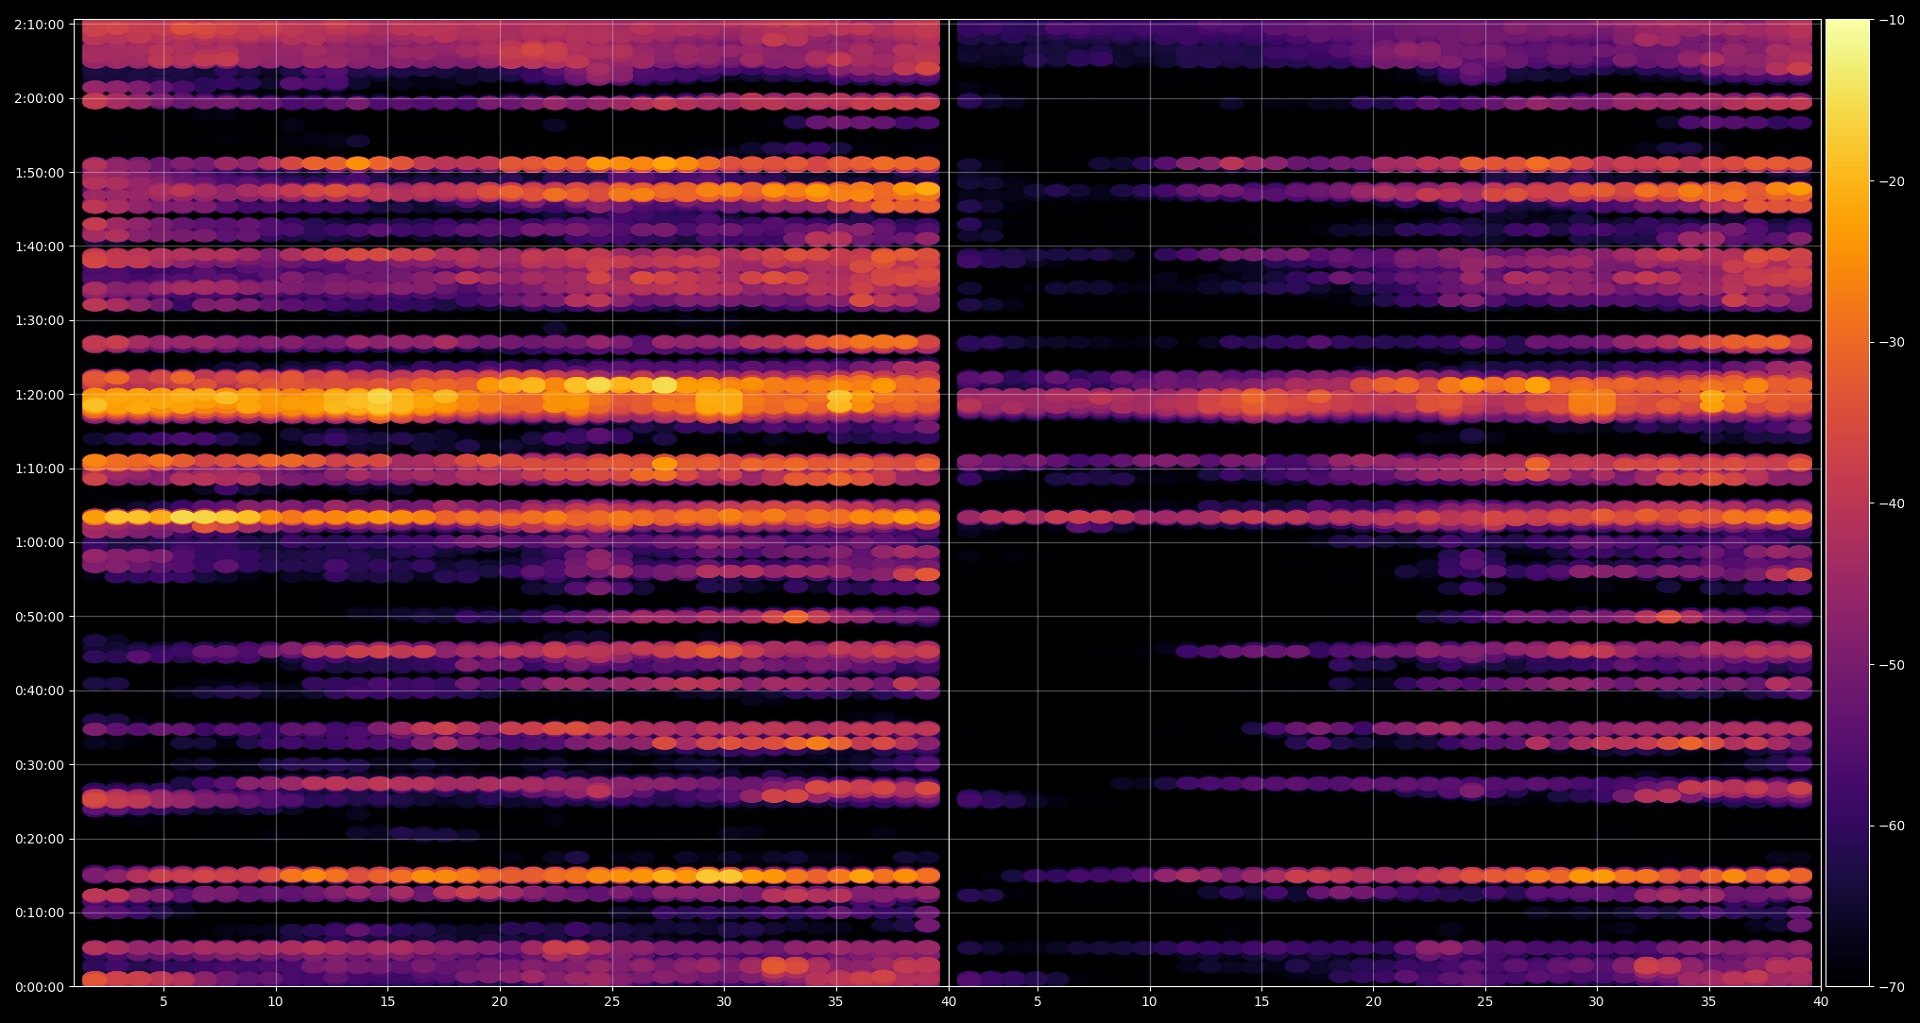Click the inferno color scale bar
The height and width of the screenshot is (1023, 1920).
pos(1848,503)
